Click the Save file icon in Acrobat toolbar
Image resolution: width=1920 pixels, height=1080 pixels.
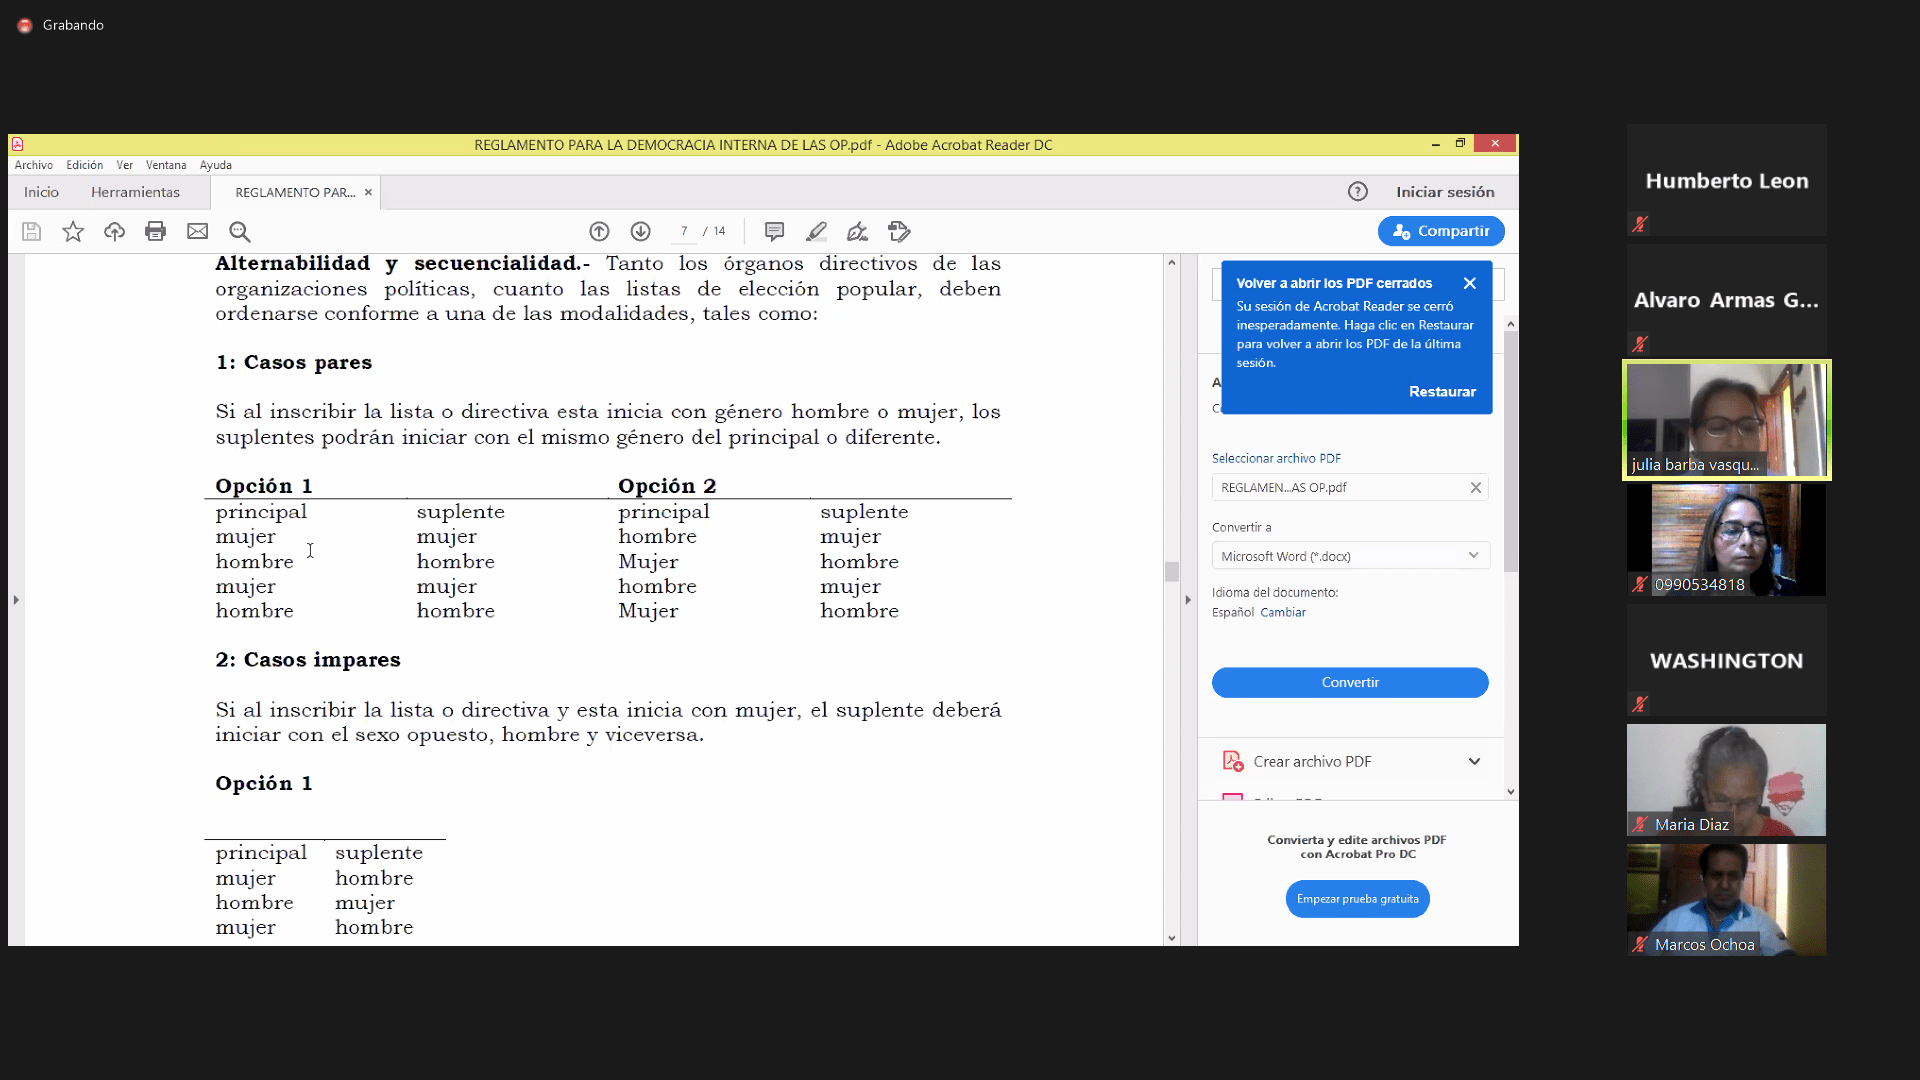pyautogui.click(x=31, y=232)
